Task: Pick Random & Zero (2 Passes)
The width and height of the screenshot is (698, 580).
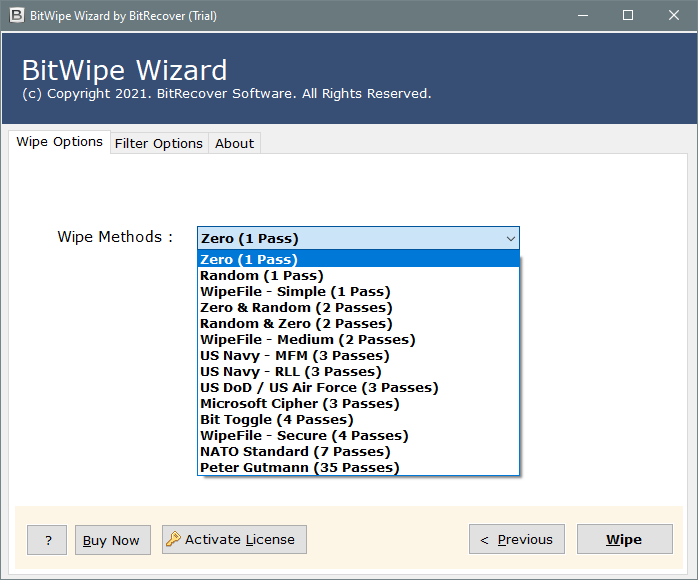Action: pyautogui.click(x=358, y=324)
